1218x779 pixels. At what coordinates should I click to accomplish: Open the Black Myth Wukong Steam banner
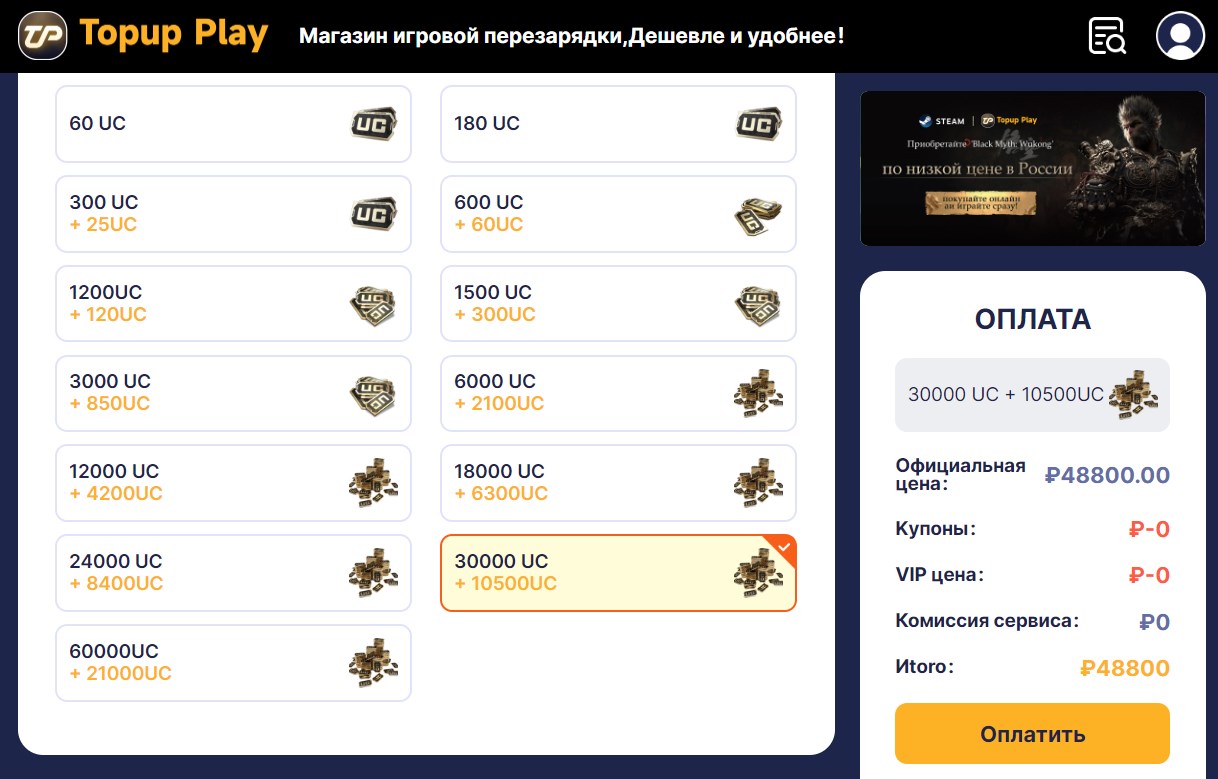click(x=1033, y=168)
